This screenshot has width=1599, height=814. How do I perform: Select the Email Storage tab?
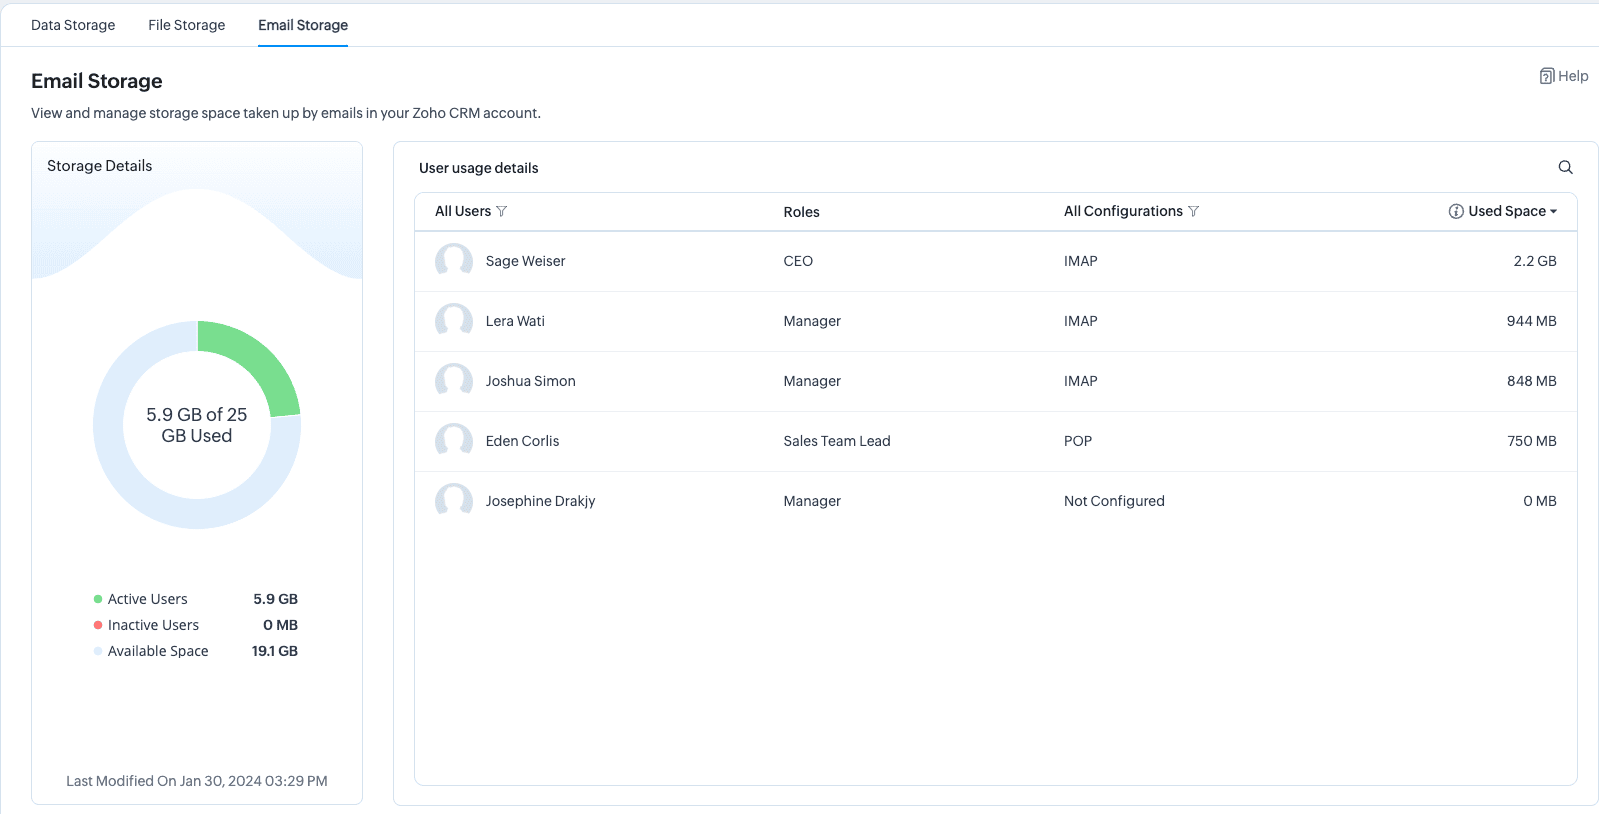tap(303, 25)
